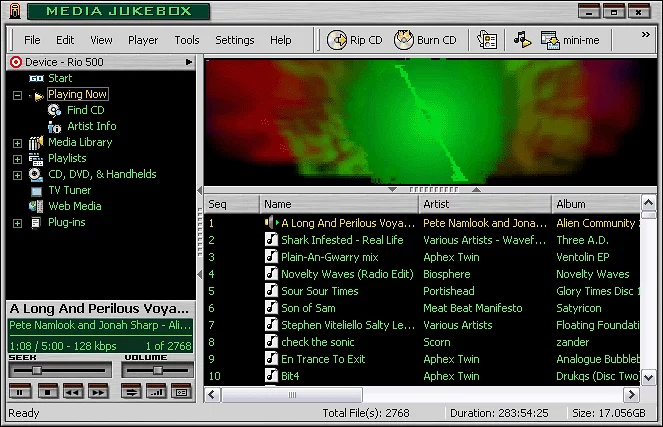Collapse the Playing Now tree node

17,96
